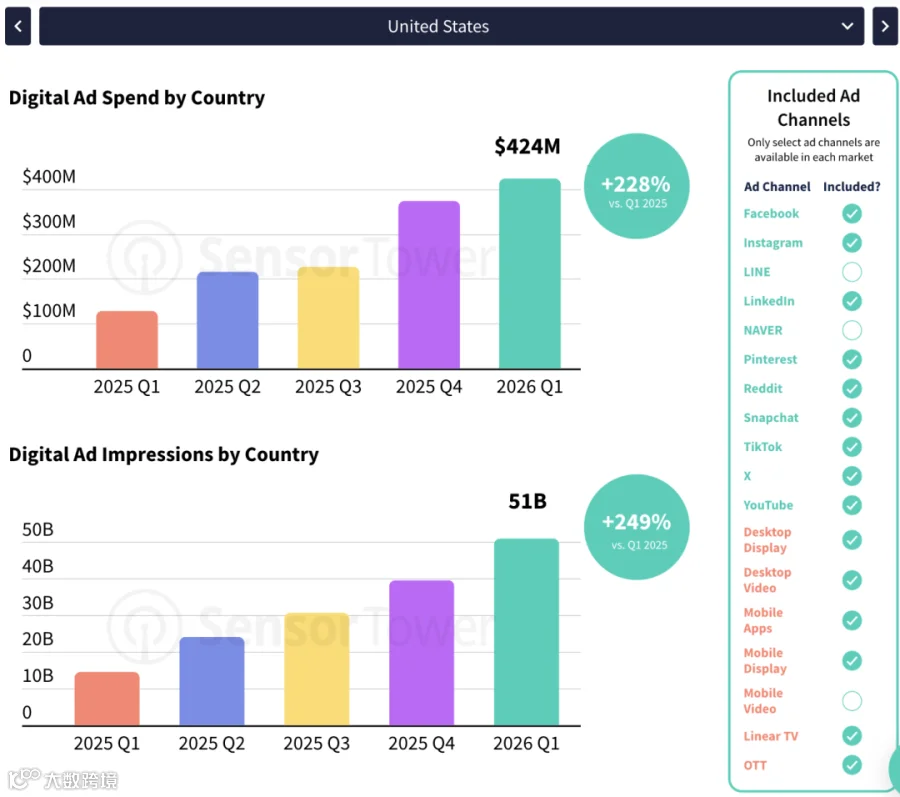Go to previous country with left arrow
The height and width of the screenshot is (797, 900).
pyautogui.click(x=18, y=26)
